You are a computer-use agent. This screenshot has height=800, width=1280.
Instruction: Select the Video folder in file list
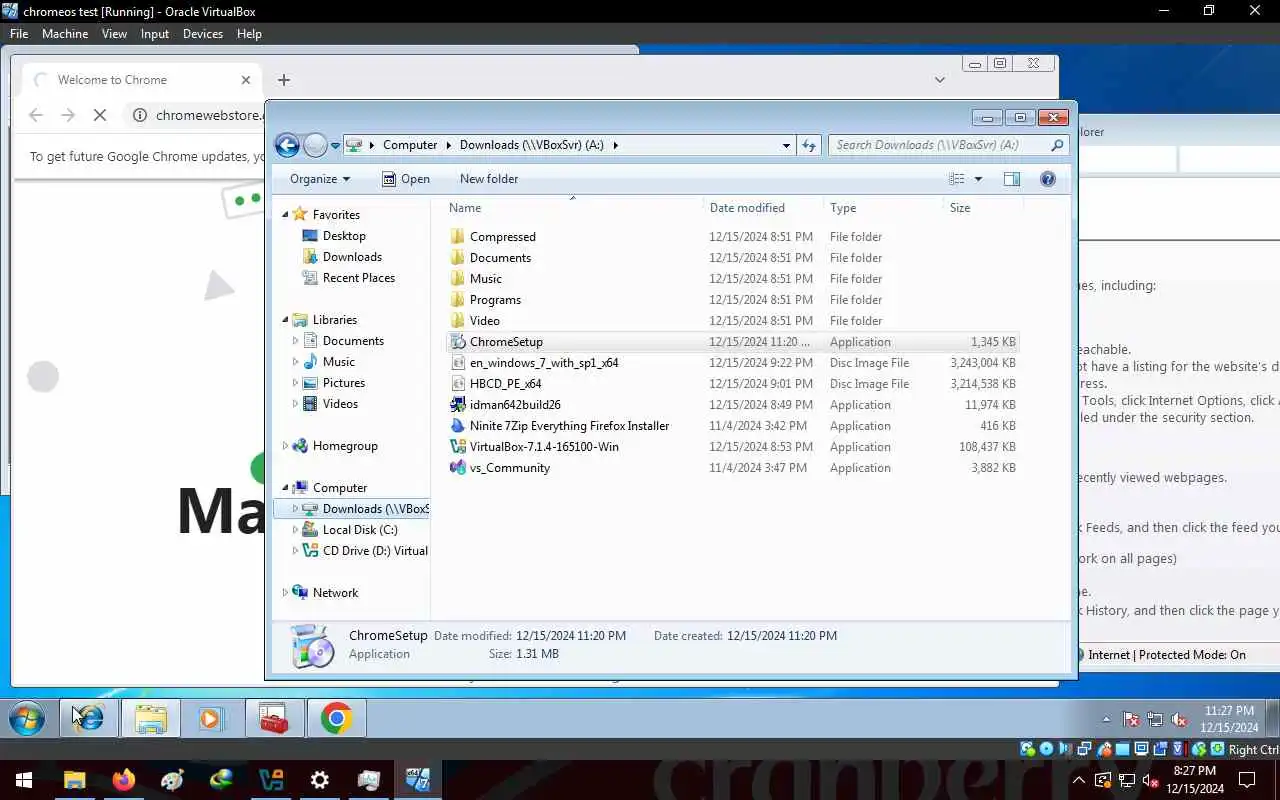tap(731, 321)
